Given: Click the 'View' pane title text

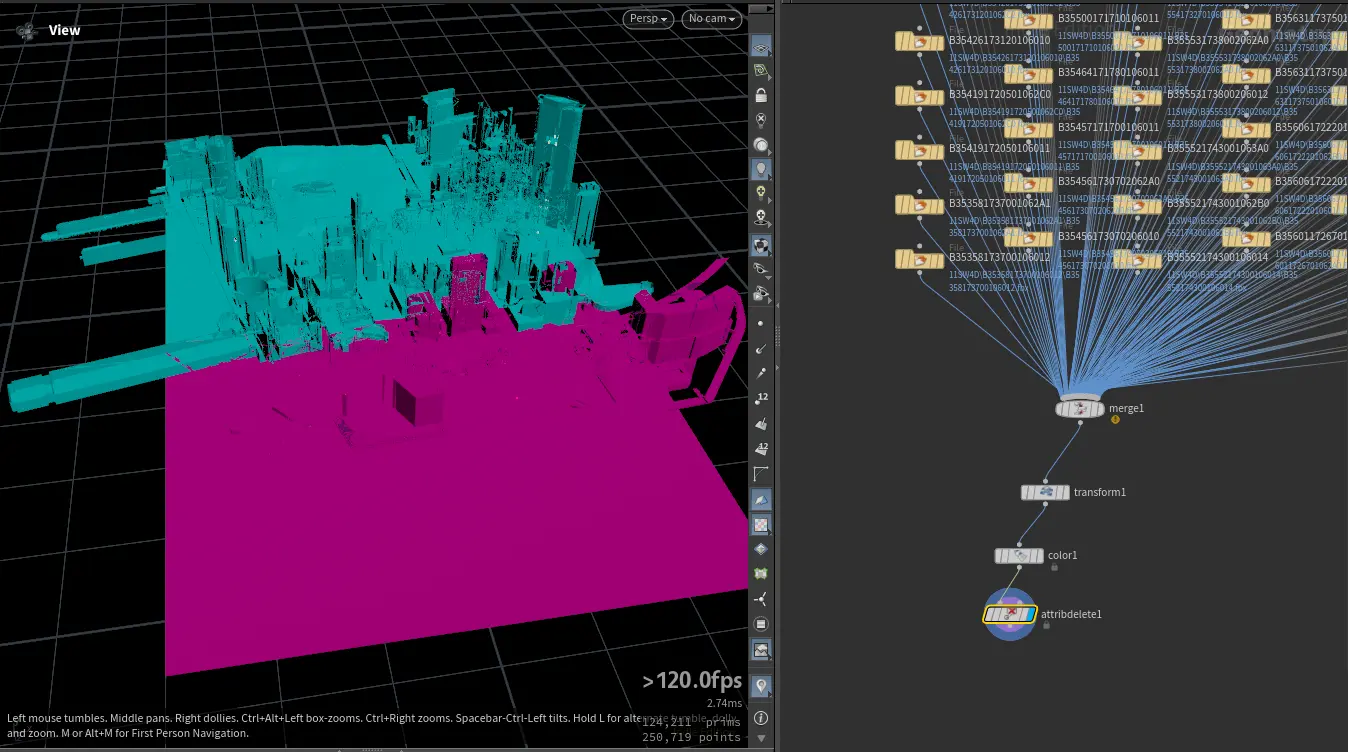Looking at the screenshot, I should pos(65,30).
